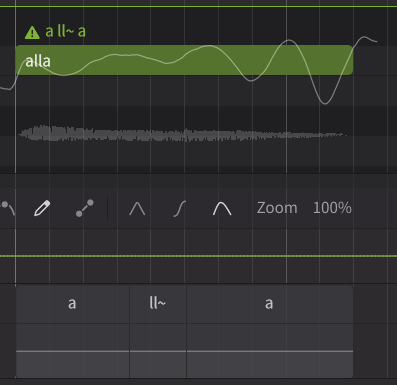Click strength bar line under the ll~ phoneme
The image size is (397, 385).
click(158, 351)
